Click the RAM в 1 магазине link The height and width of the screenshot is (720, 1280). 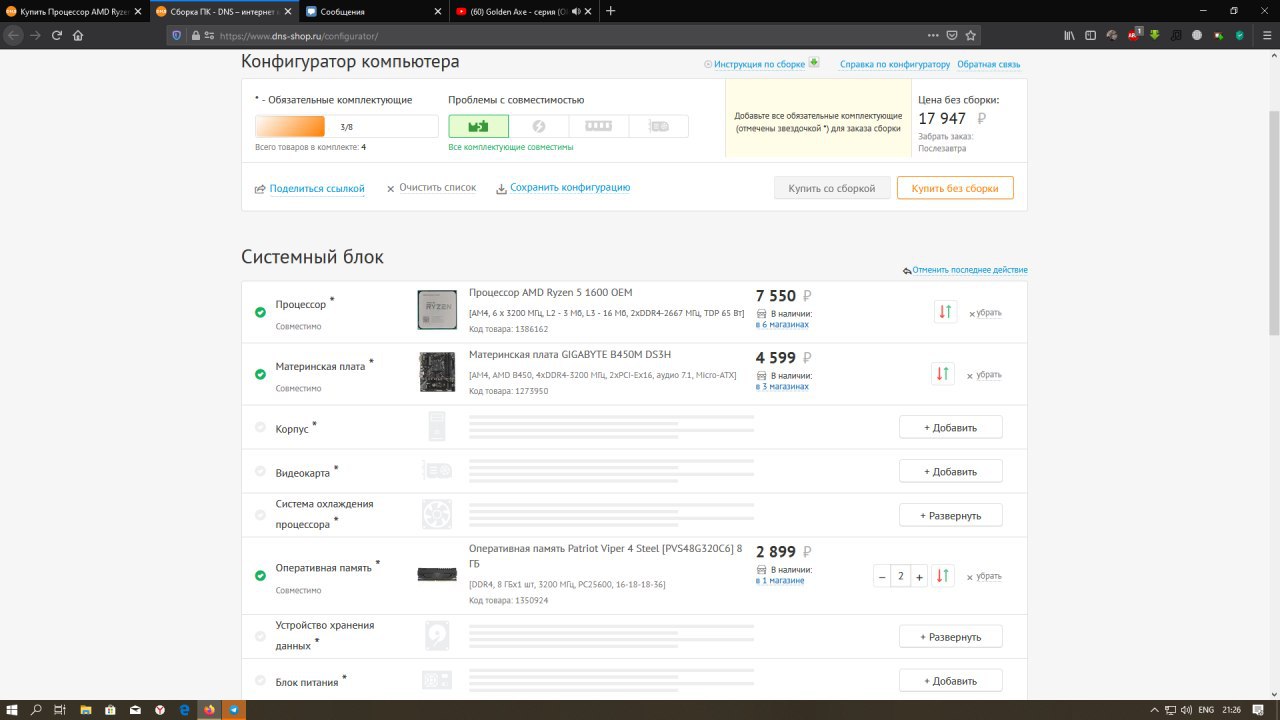click(780, 580)
